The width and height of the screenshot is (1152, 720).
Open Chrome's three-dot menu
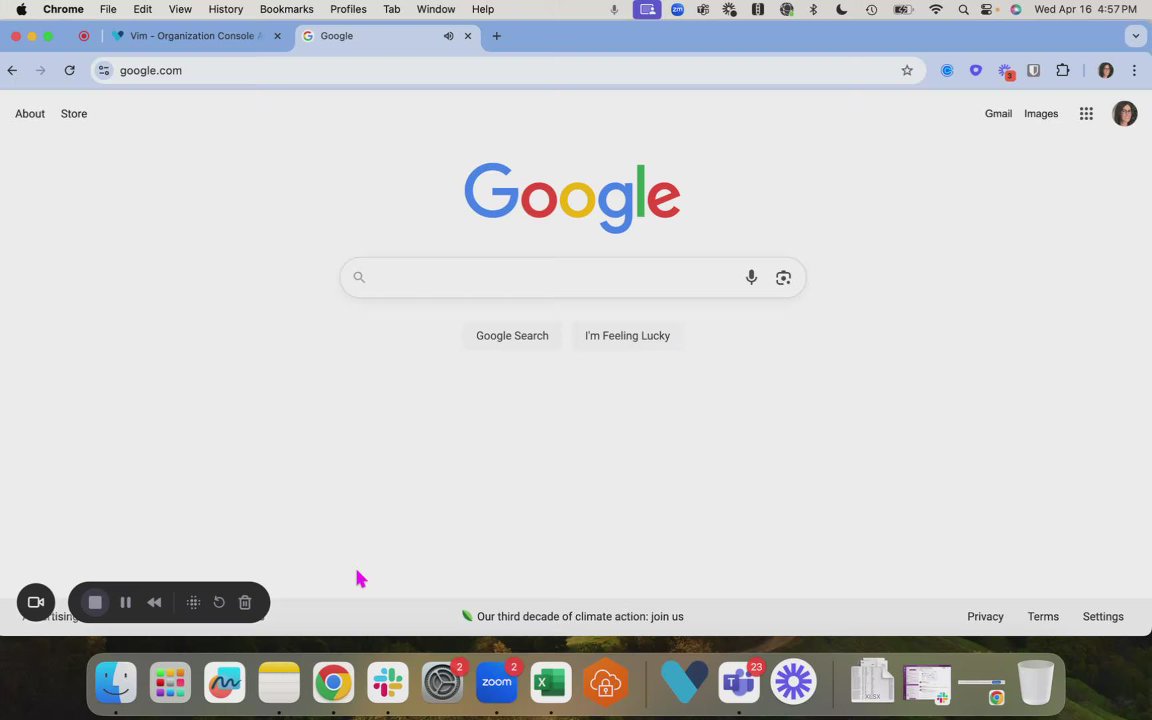[1134, 71]
